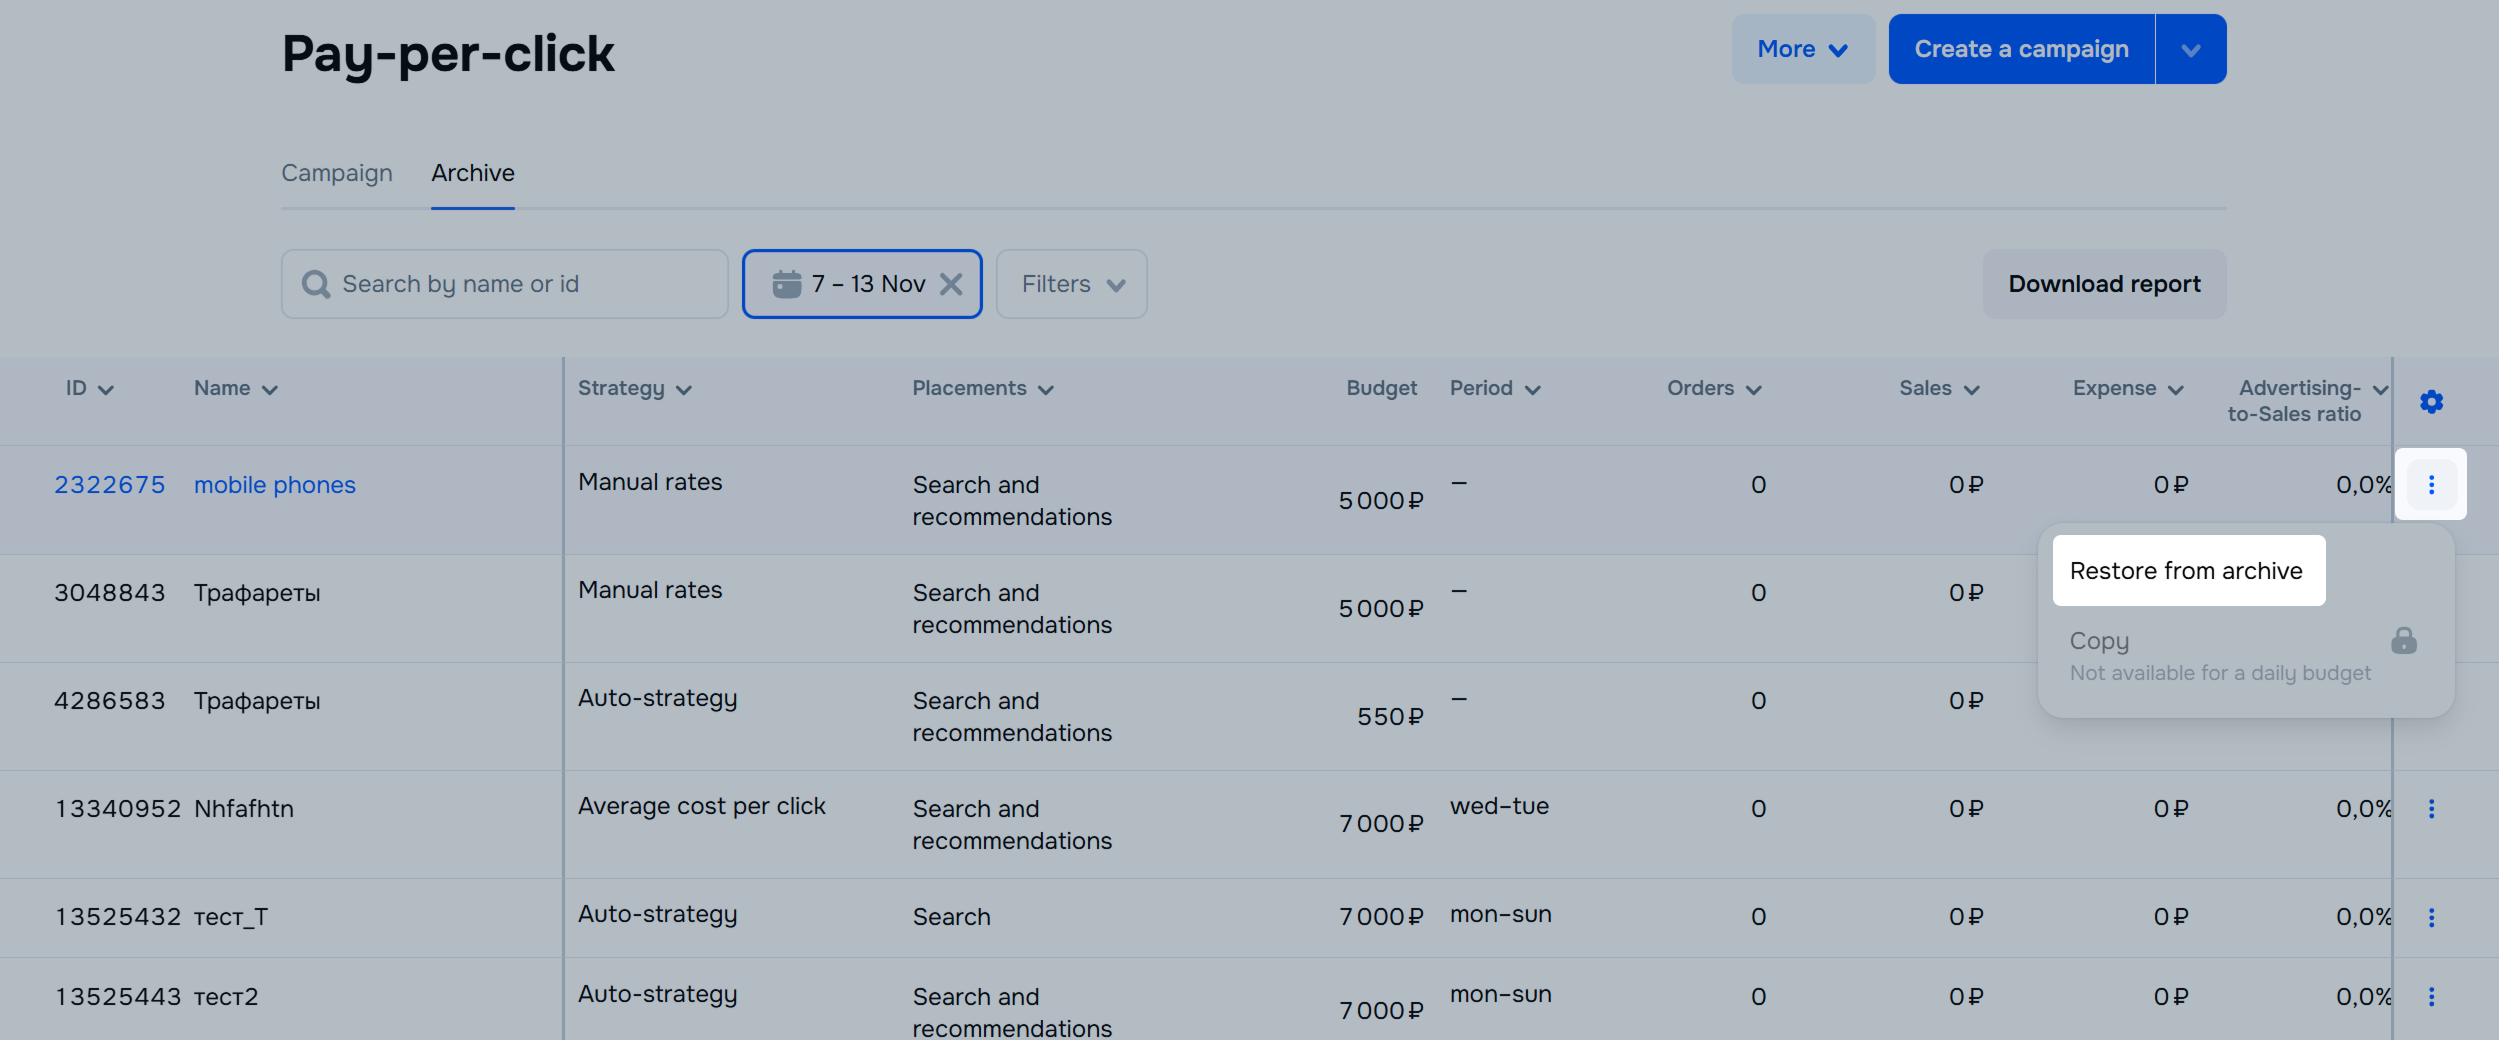Open the More dropdown menu
The width and height of the screenshot is (2499, 1040).
tap(1802, 50)
